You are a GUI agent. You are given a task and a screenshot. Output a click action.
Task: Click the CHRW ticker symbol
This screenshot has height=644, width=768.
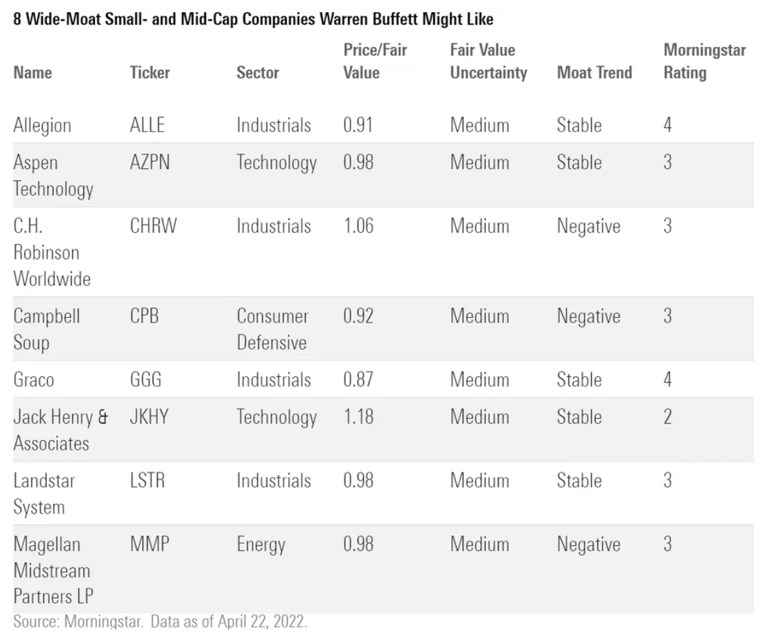click(x=153, y=226)
